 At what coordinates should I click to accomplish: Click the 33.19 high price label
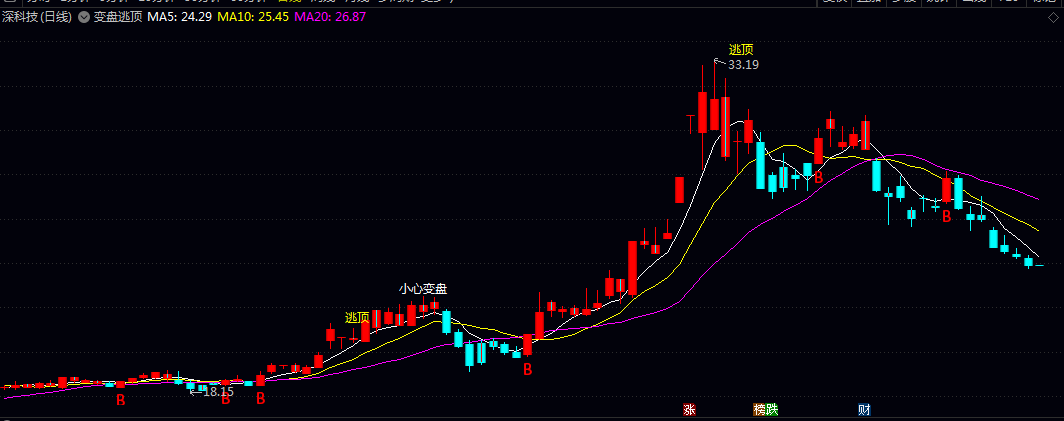pos(743,65)
